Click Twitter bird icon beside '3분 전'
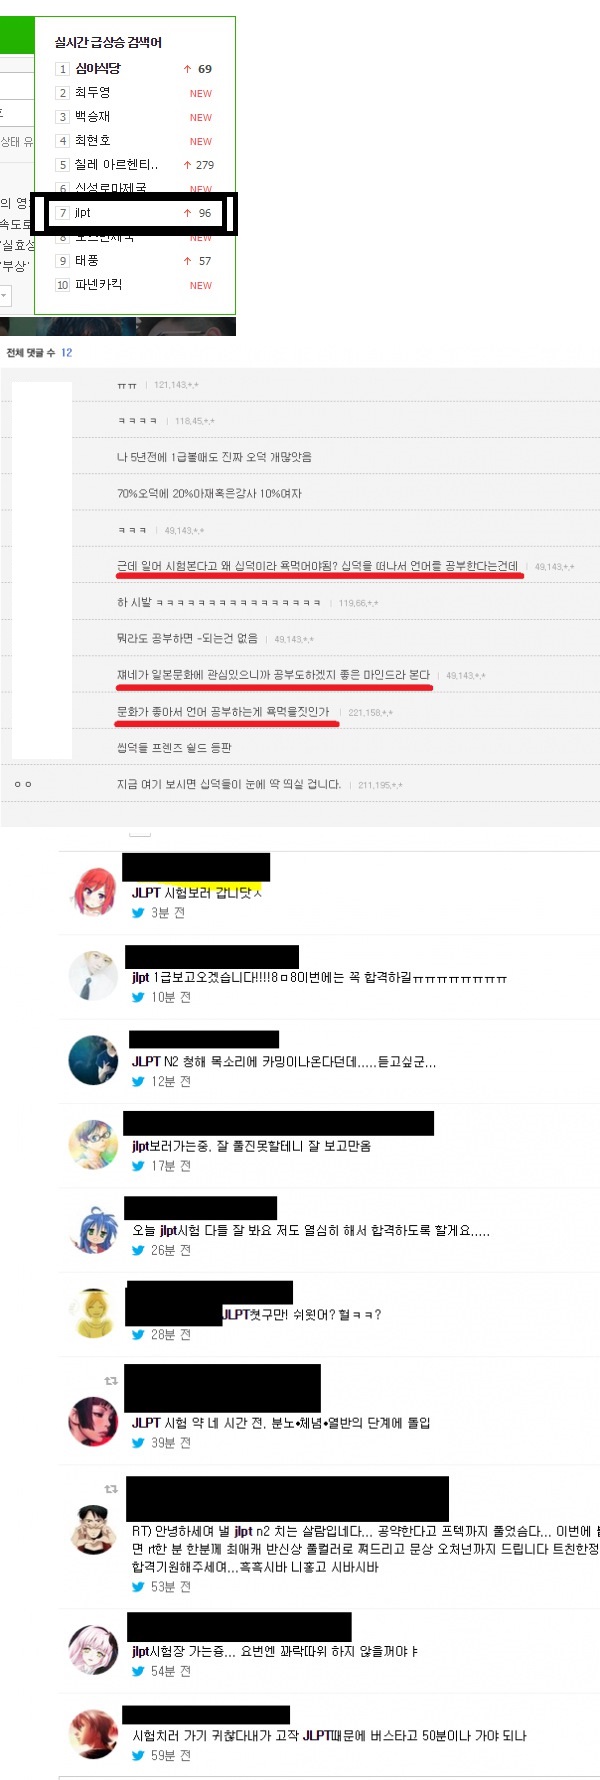 click(138, 913)
